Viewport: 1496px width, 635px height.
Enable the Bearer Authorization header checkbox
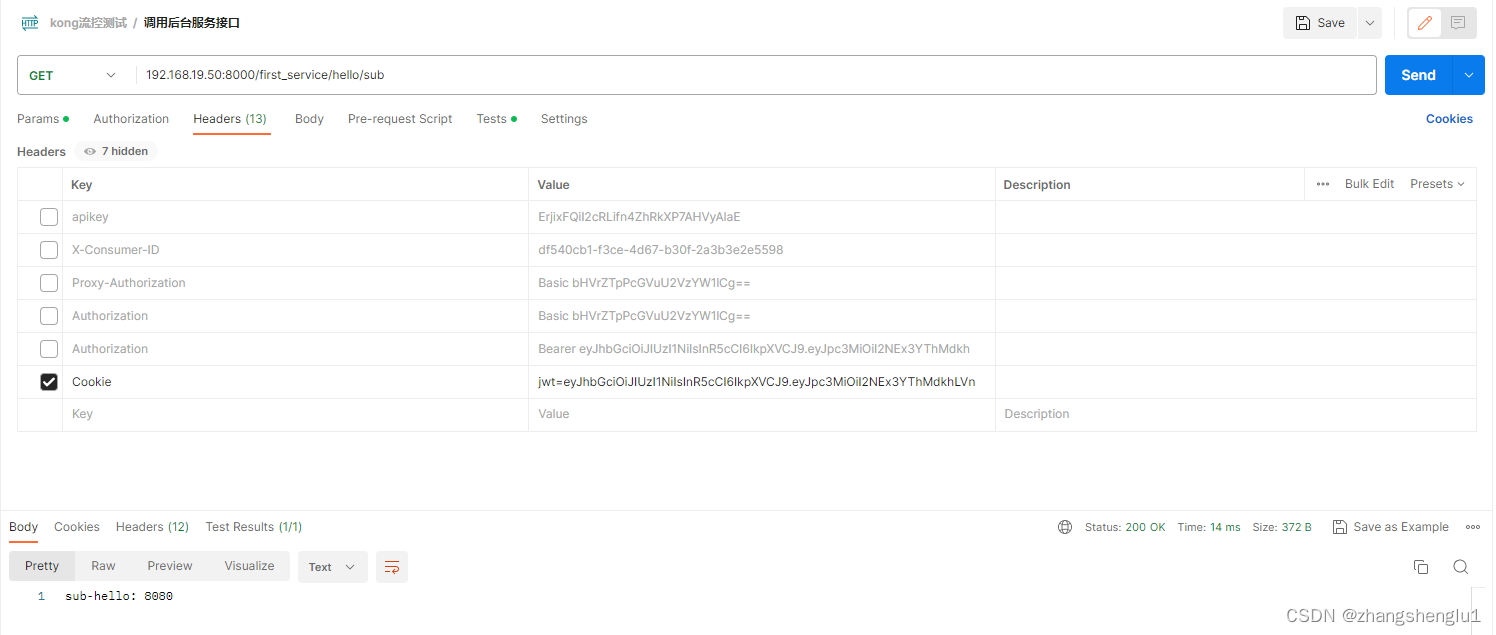pyautogui.click(x=49, y=349)
